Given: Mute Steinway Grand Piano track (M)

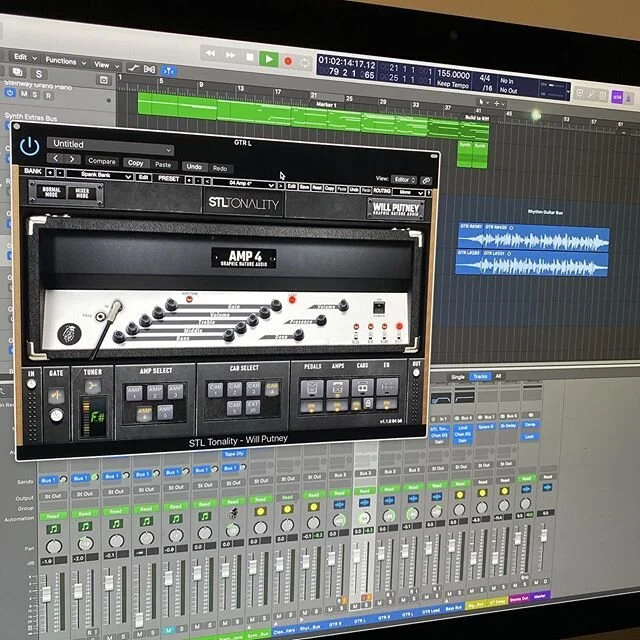Looking at the screenshot, I should click(24, 94).
